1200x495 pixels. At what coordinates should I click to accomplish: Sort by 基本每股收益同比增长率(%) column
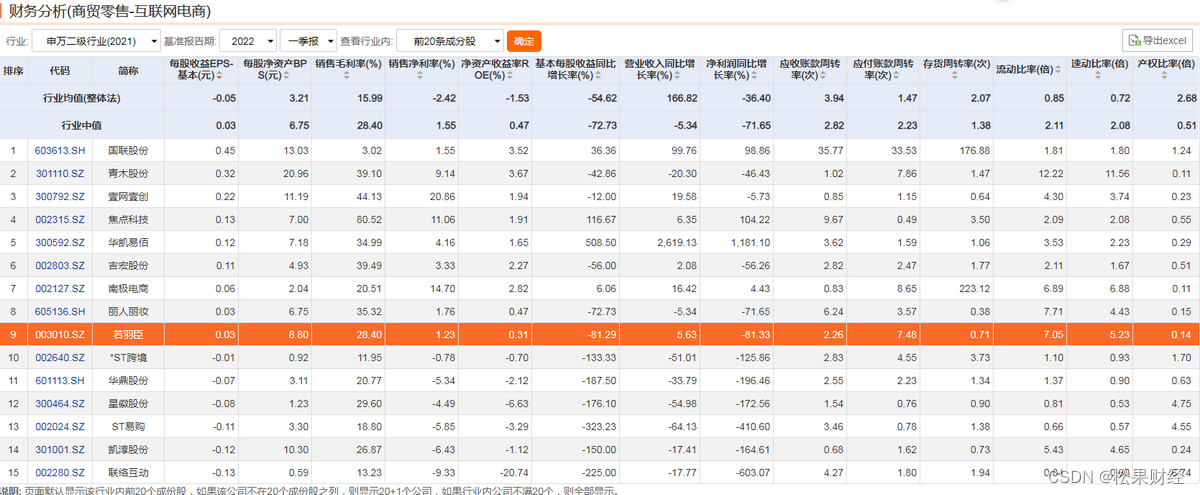575,70
